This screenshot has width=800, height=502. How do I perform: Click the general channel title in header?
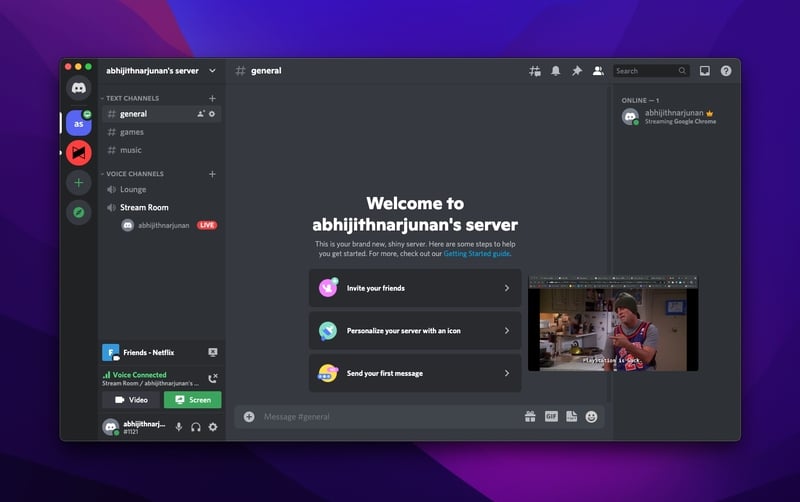coord(266,71)
